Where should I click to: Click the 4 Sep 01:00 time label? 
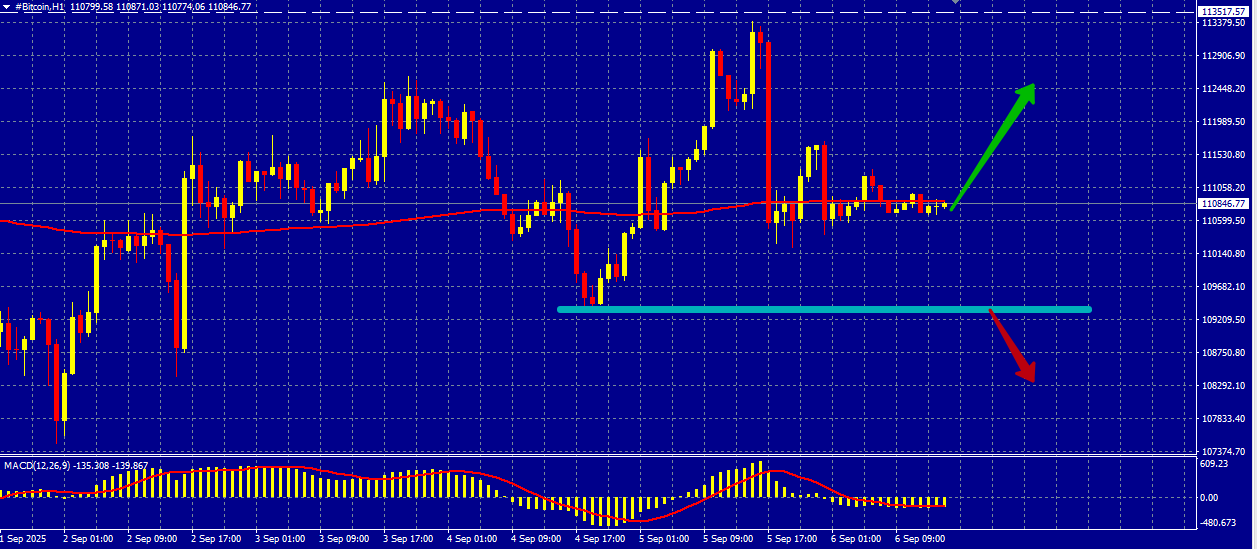pos(471,539)
